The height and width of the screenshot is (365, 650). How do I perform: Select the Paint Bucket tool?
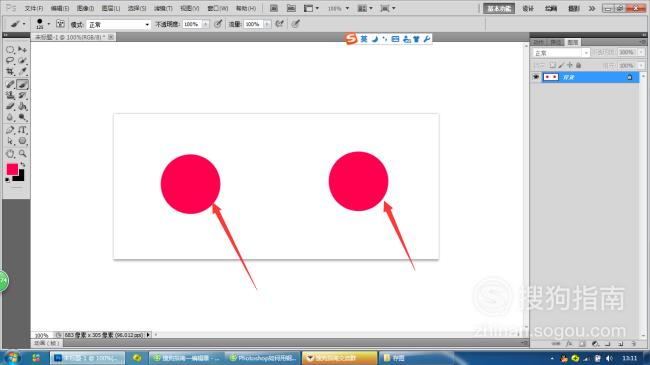22,106
